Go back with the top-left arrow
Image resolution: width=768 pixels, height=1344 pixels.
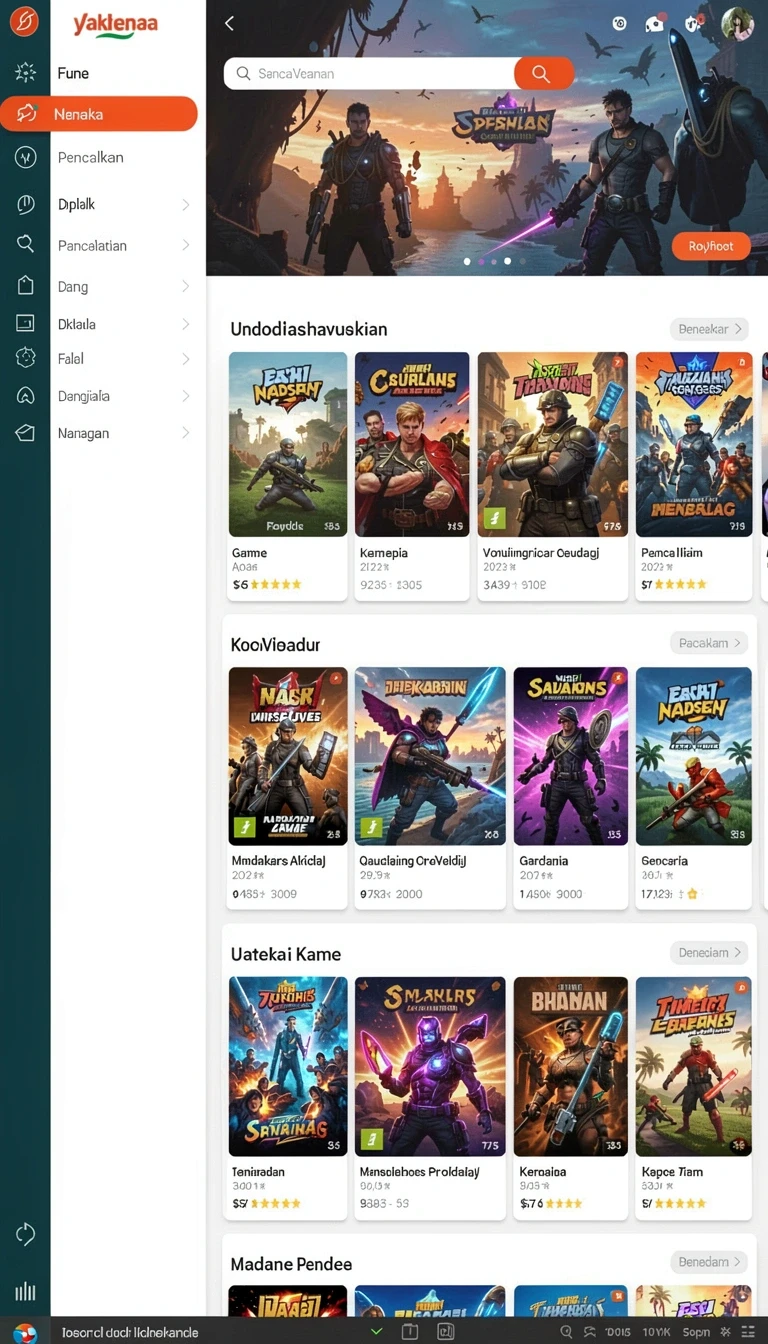(230, 23)
